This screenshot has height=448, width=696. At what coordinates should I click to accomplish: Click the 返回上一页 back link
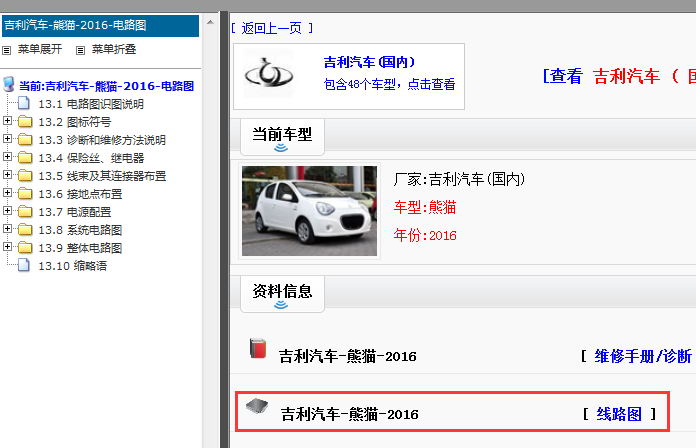tap(272, 28)
